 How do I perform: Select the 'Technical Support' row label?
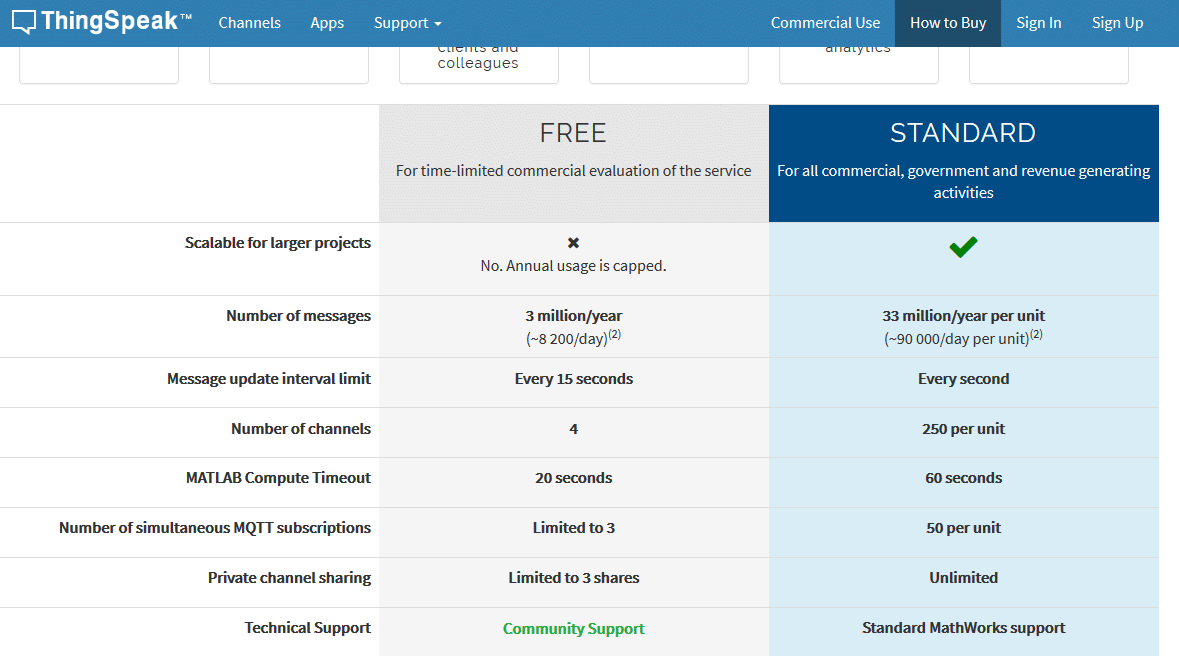pyautogui.click(x=308, y=628)
